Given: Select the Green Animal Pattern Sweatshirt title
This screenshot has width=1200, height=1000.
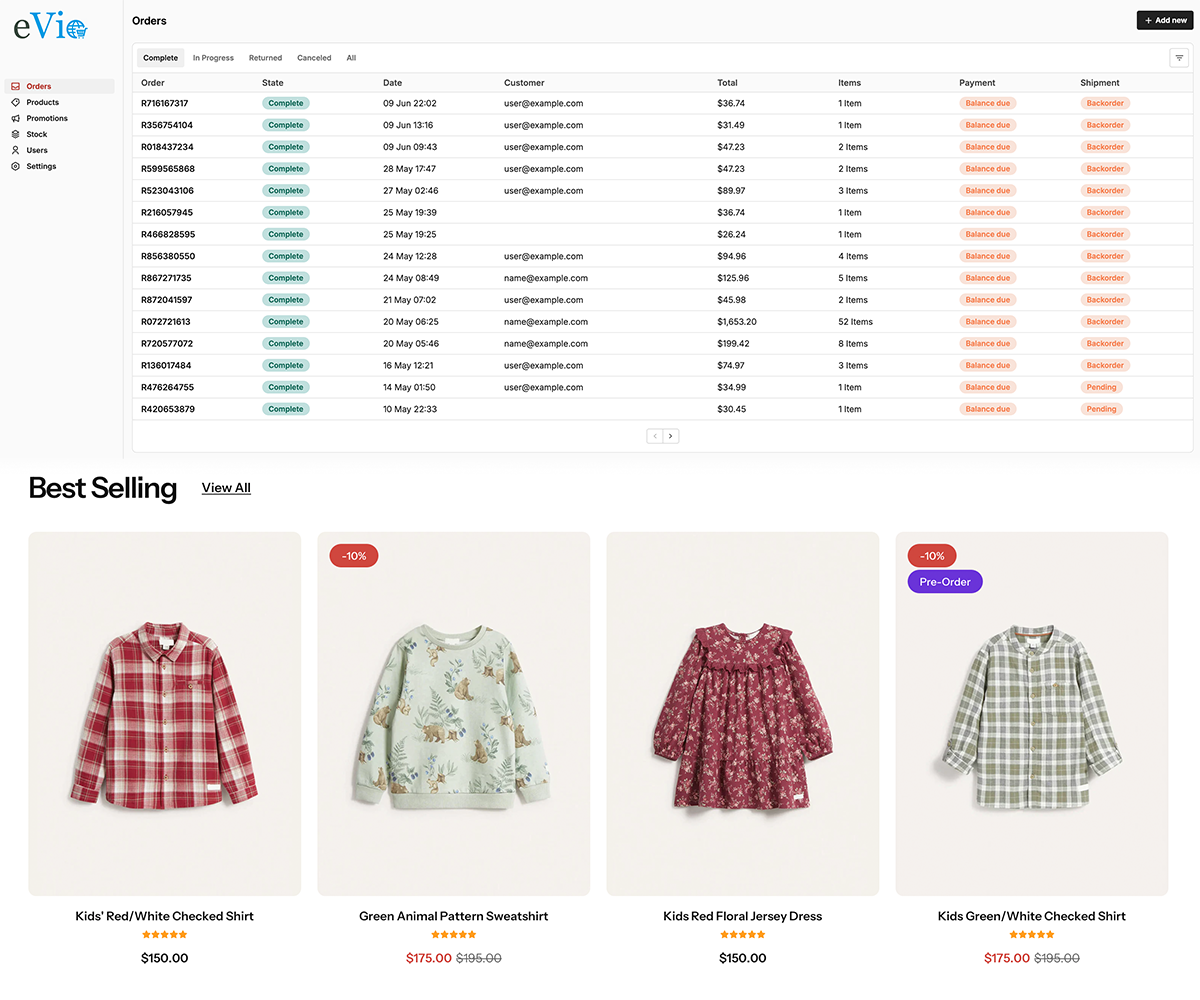Looking at the screenshot, I should (453, 916).
